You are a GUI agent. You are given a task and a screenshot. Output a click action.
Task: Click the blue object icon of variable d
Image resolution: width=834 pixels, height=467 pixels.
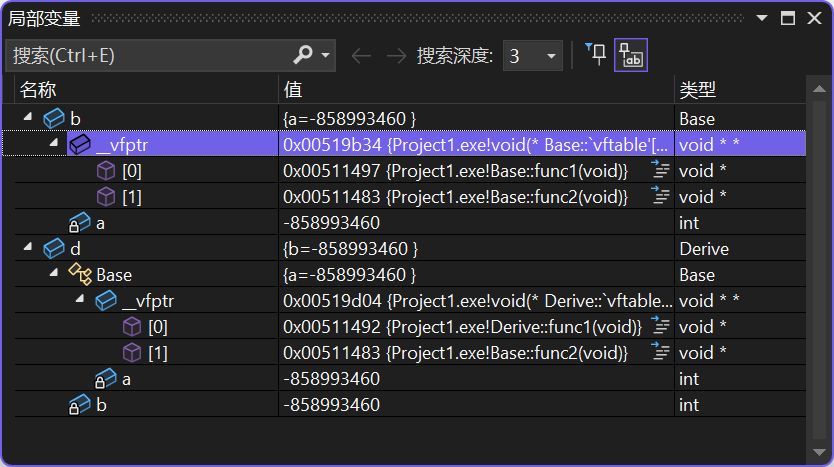click(54, 248)
